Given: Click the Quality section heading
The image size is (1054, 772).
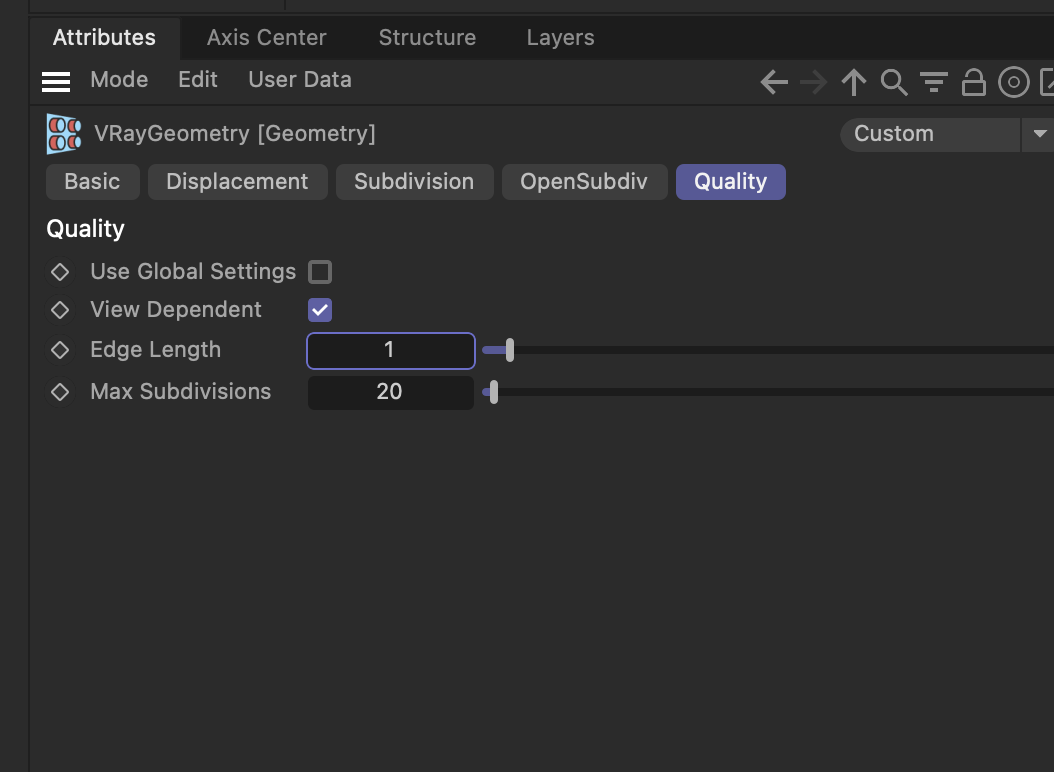Looking at the screenshot, I should point(85,229).
